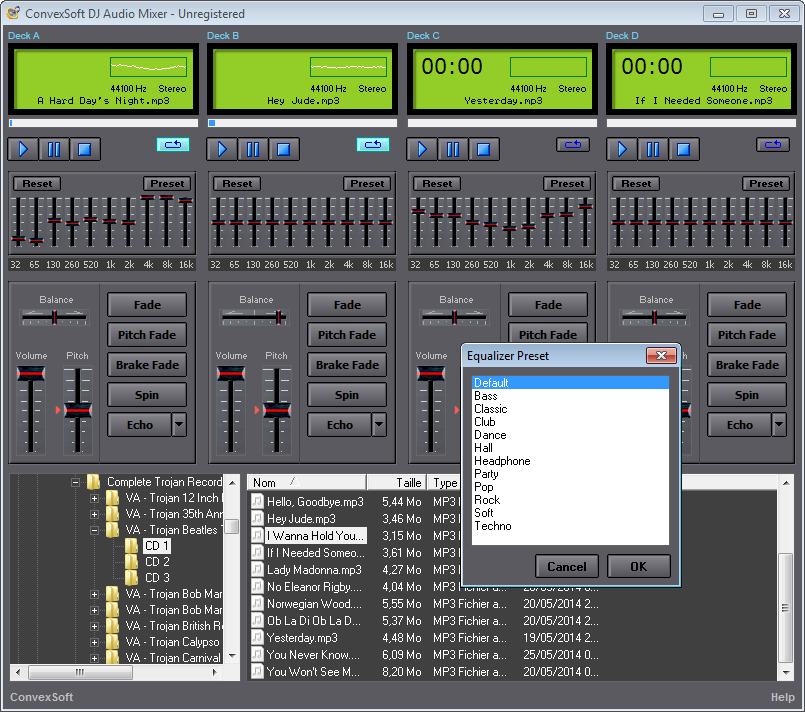805x712 pixels.
Task: Click Brake Fade button on Deck D
Action: tap(747, 365)
